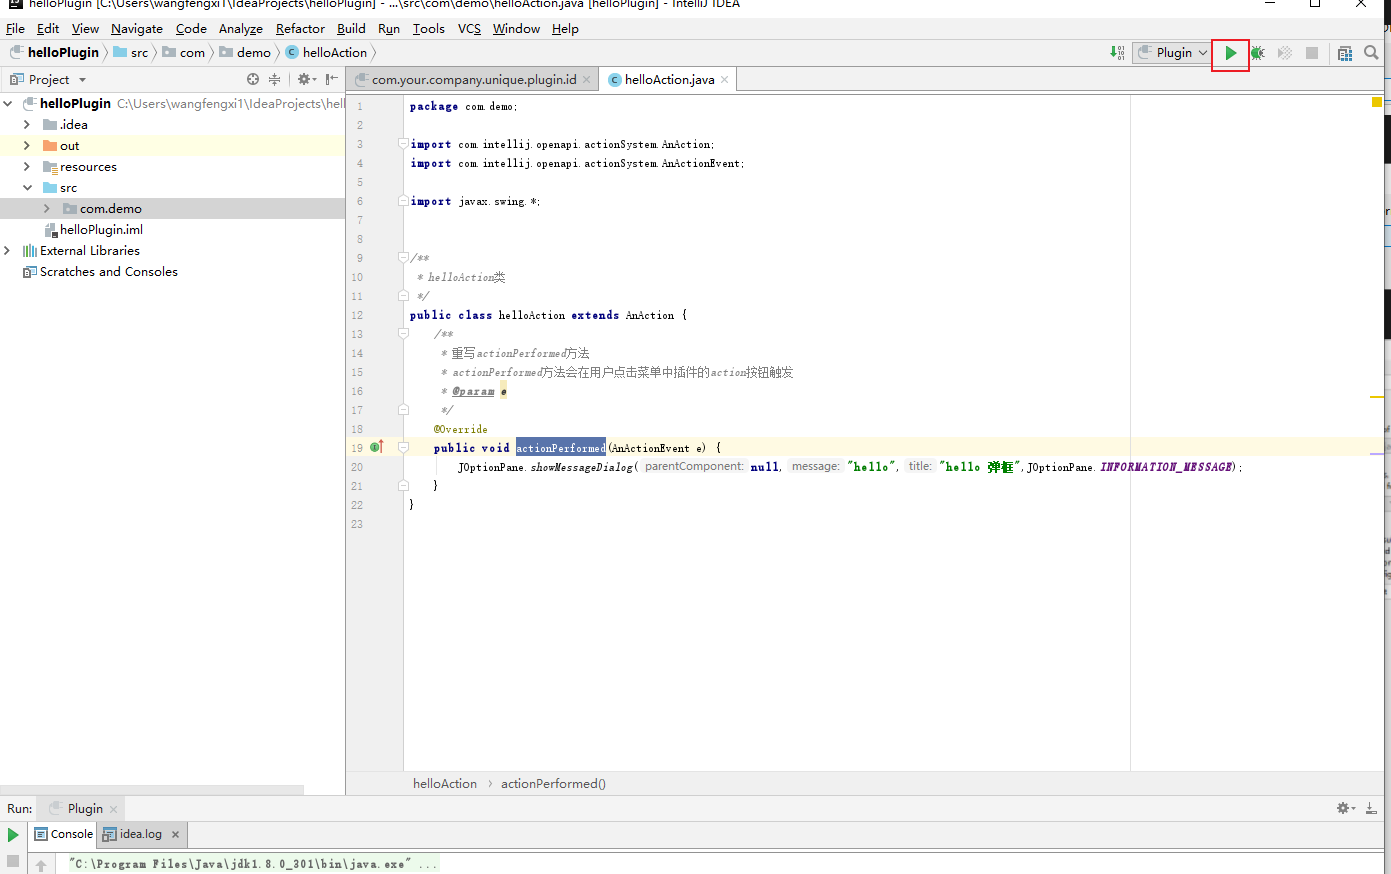The width and height of the screenshot is (1391, 874).
Task: Switch to the helloAction.java editor tab
Action: pyautogui.click(x=669, y=79)
